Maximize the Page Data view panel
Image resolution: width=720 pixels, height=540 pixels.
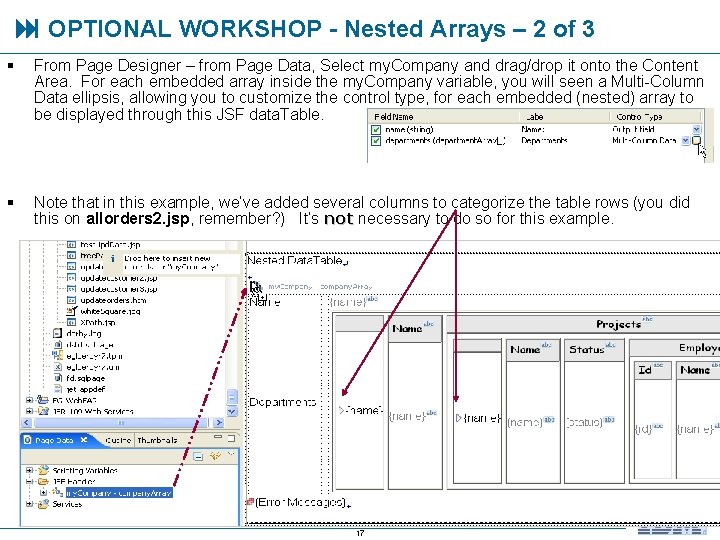point(231,439)
